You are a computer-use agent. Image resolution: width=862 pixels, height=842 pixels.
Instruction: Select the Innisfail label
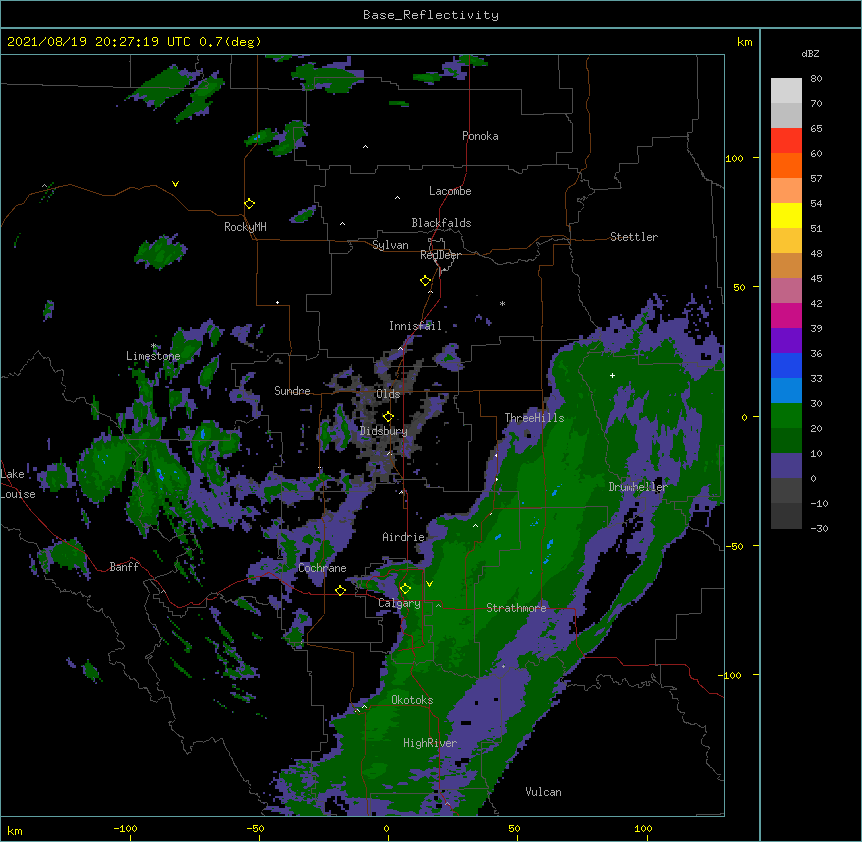pos(415,326)
